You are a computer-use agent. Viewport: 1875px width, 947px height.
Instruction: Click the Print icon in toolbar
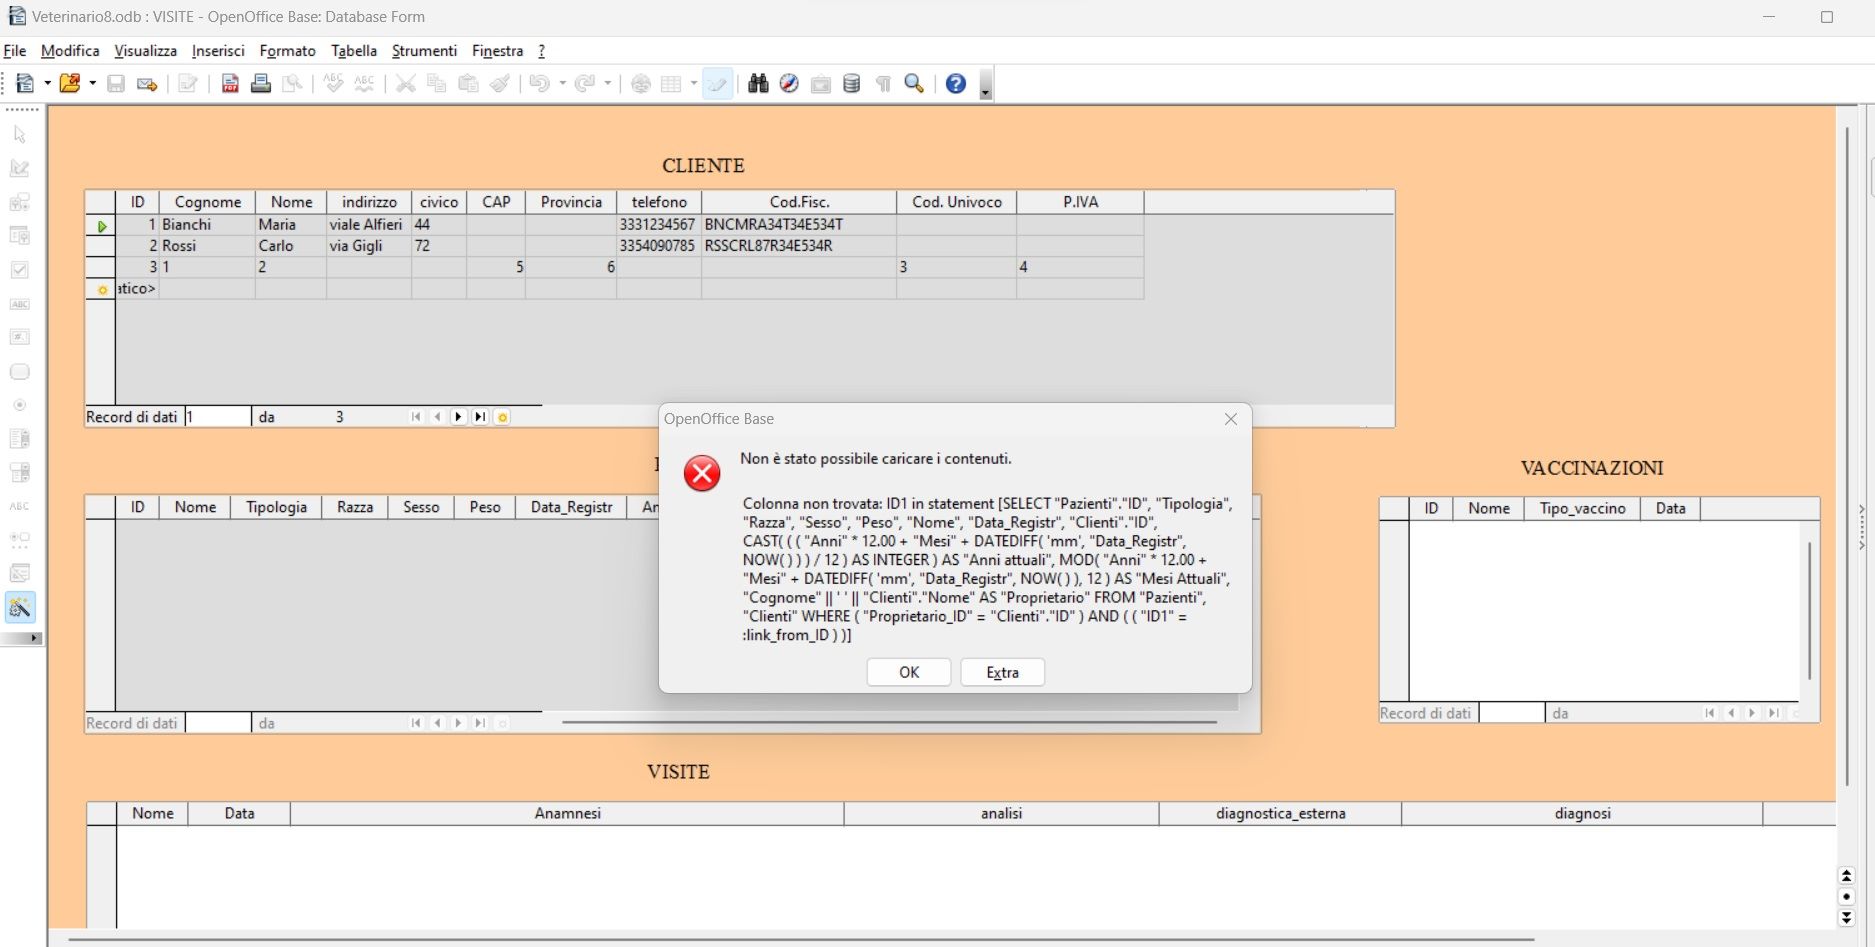(x=261, y=84)
